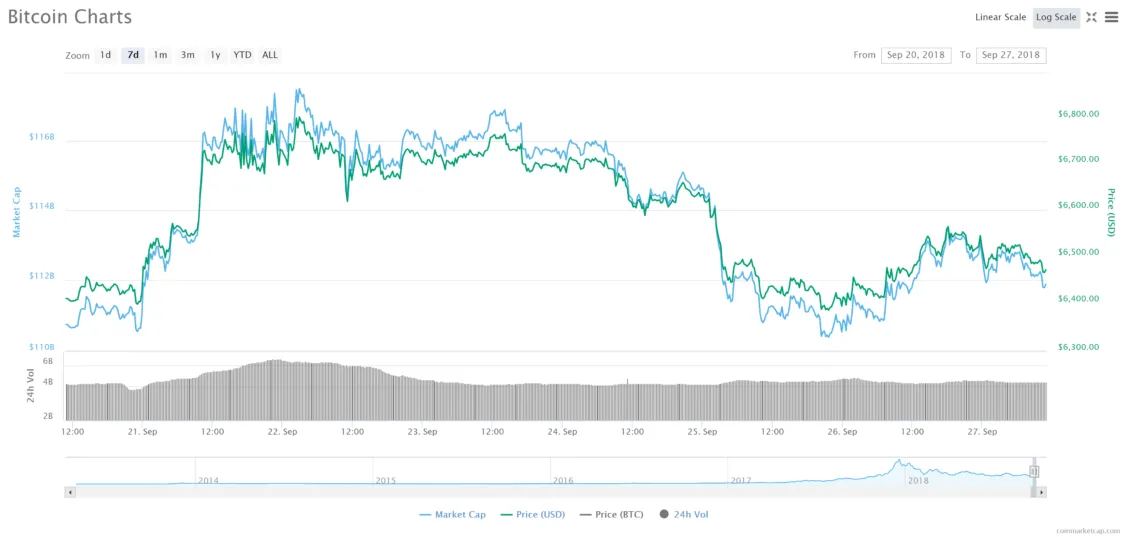Toggle Price (USD) line visibility
Image resolution: width=1140 pixels, height=537 pixels.
pos(532,514)
